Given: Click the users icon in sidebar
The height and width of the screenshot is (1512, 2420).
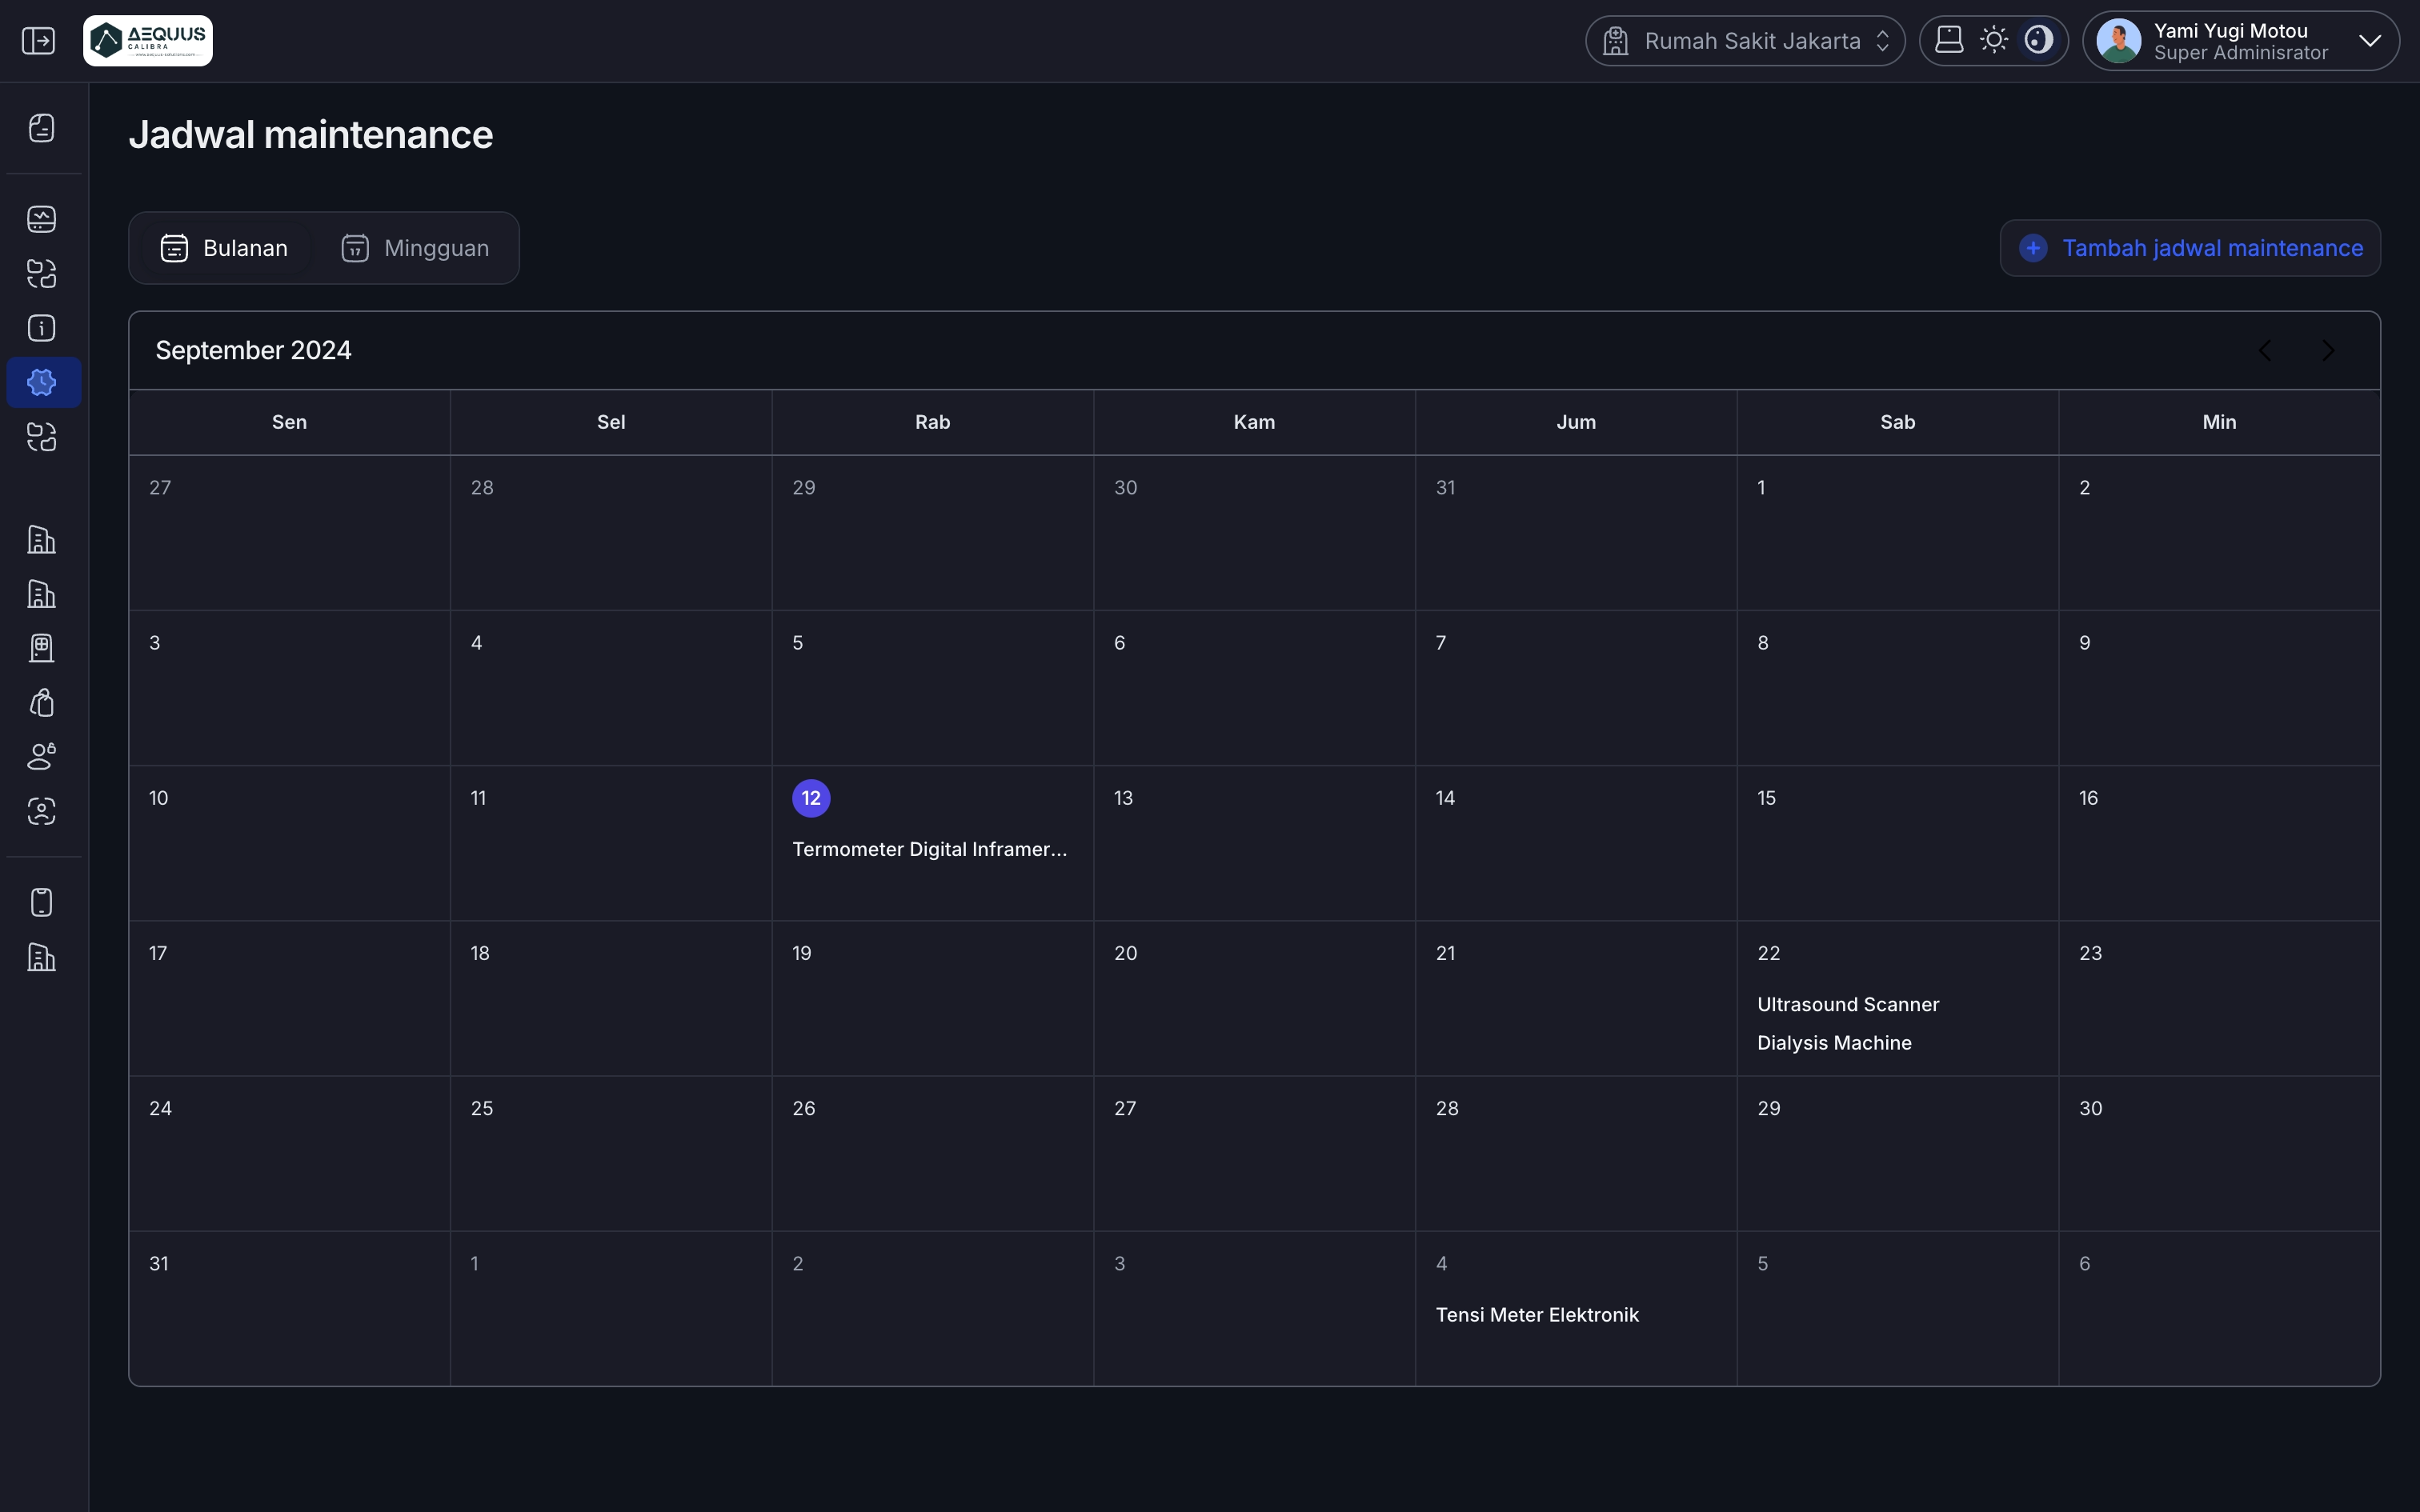Looking at the screenshot, I should (42, 757).
